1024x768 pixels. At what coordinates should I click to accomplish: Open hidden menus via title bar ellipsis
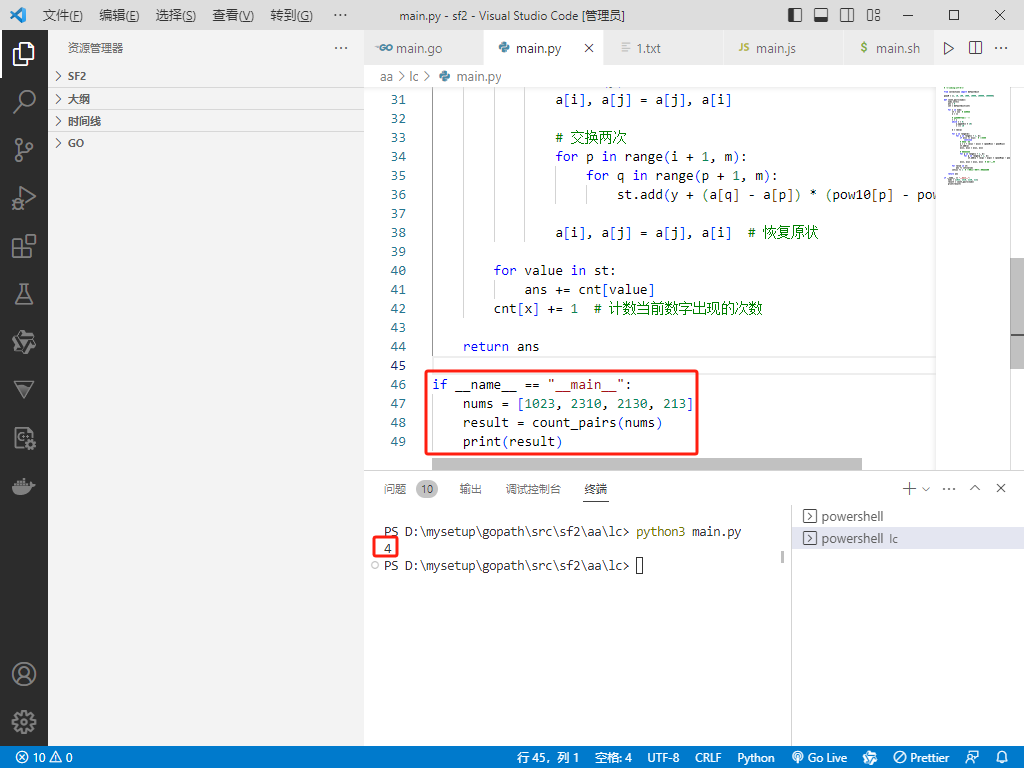[340, 15]
